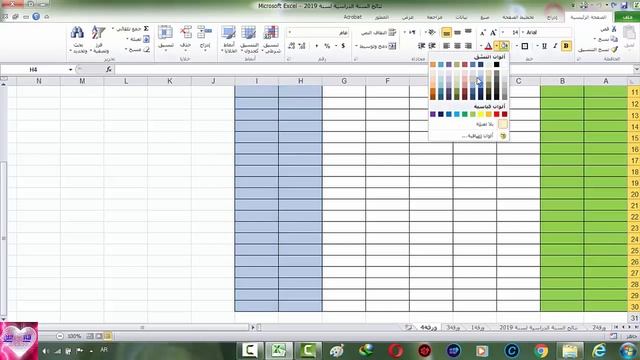Switch to sheet tab ورقة2
Viewport: 640px width, 360px height.
click(x=599, y=327)
